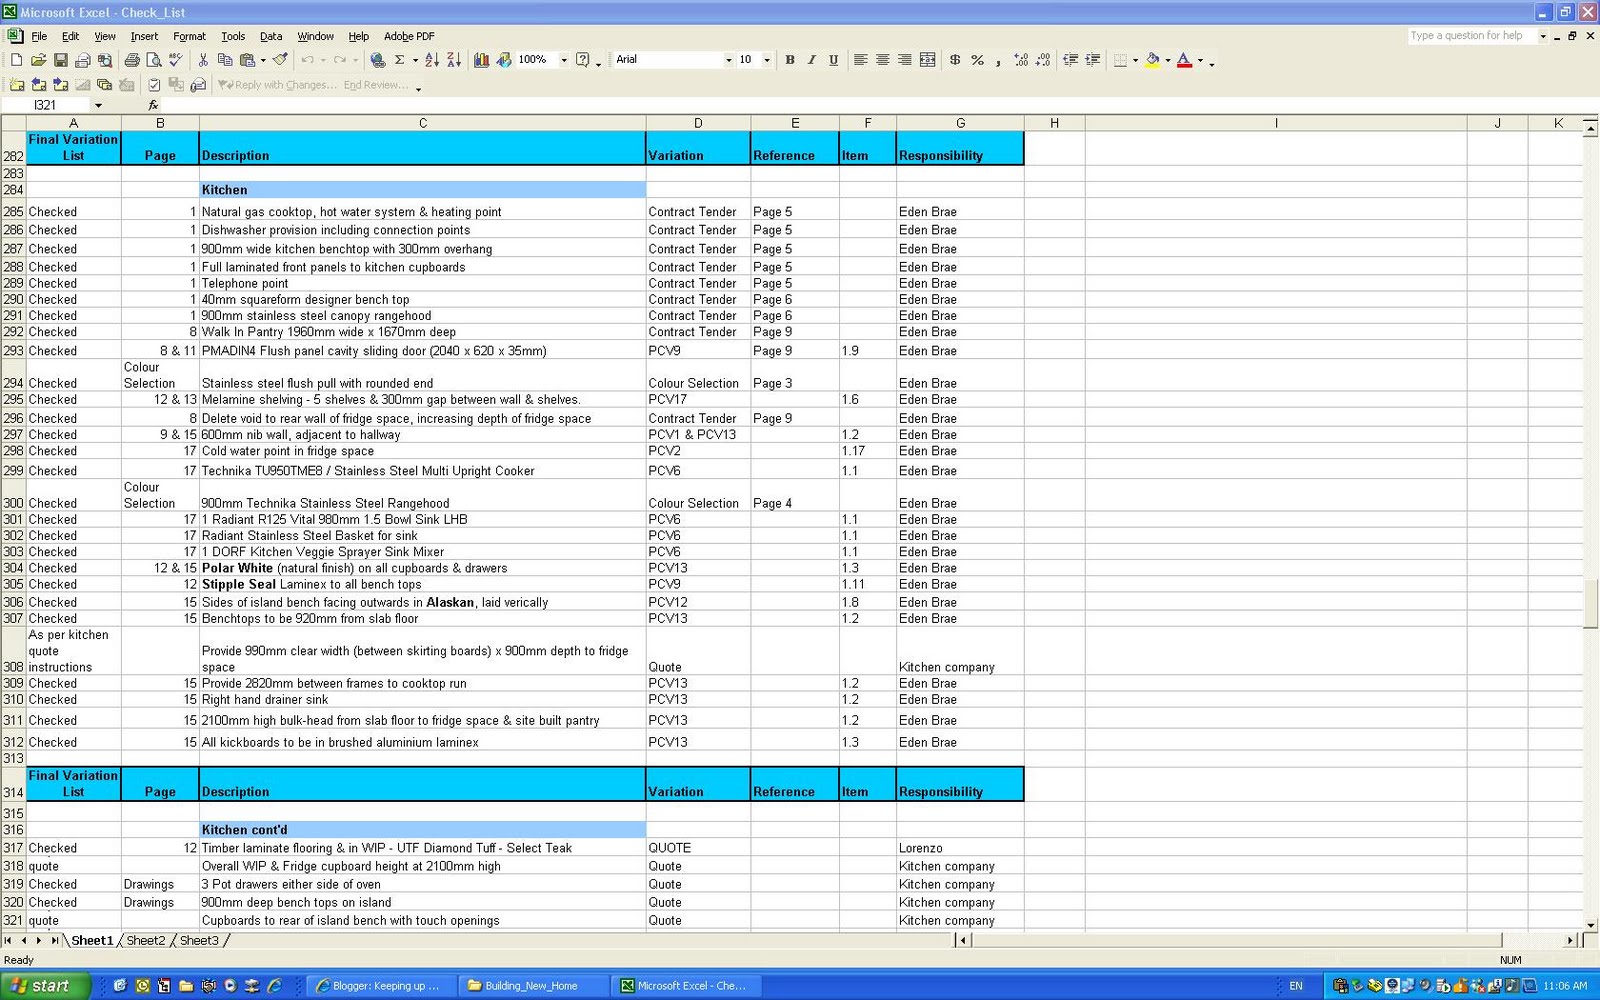Viewport: 1600px width, 1000px height.
Task: Apply the yellow Fill Color
Action: [x=1153, y=60]
